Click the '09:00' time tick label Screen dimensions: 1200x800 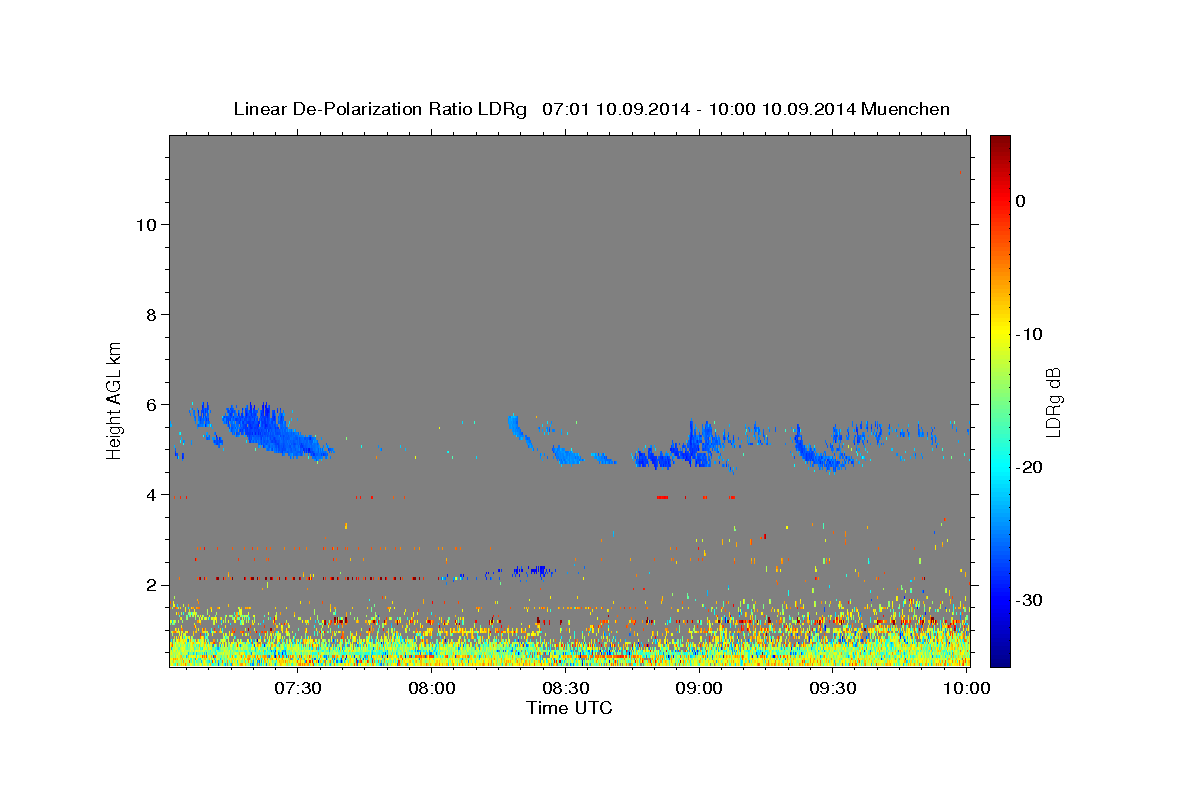[x=700, y=688]
